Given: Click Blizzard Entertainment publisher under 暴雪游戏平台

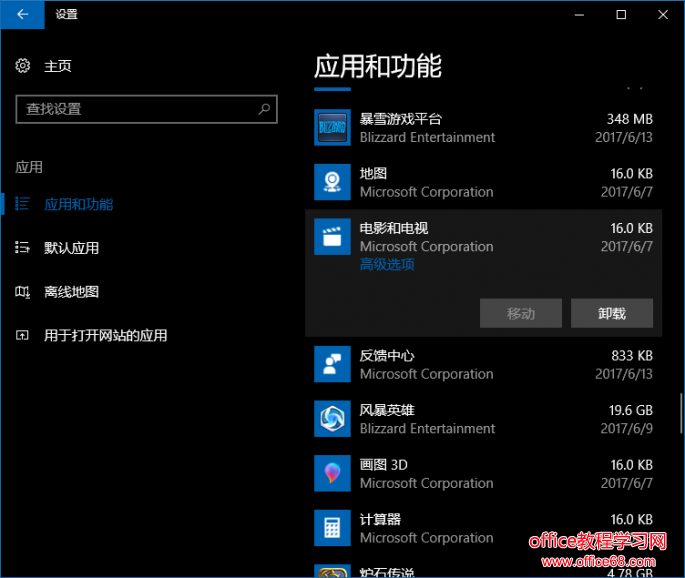Looking at the screenshot, I should 427,137.
